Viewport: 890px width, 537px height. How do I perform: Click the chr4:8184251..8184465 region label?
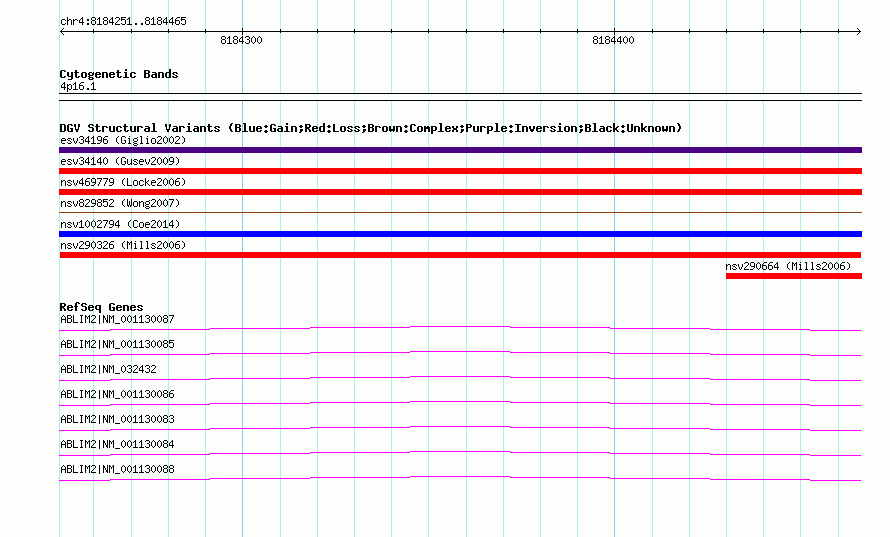pos(123,21)
